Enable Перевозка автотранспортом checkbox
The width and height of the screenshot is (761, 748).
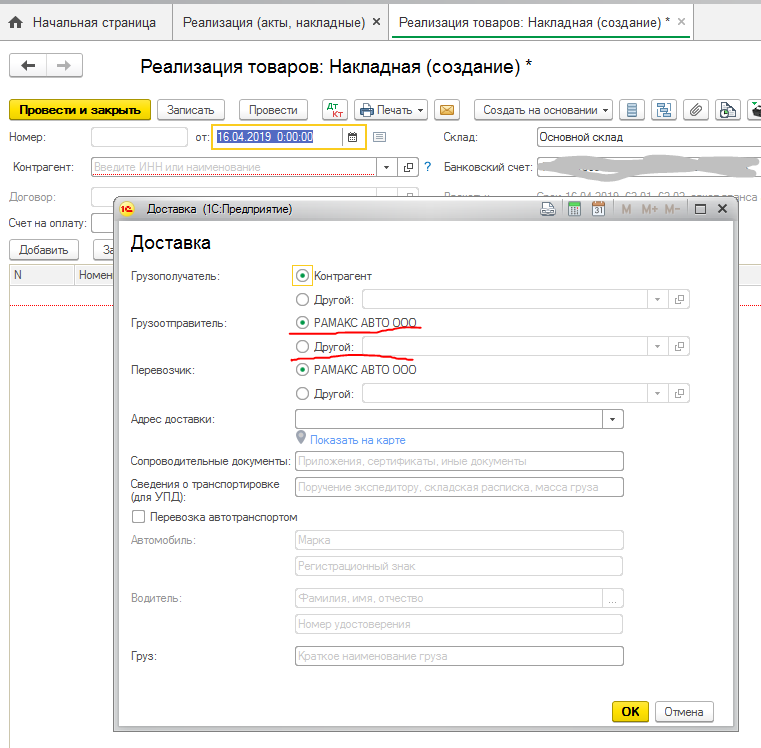point(139,517)
